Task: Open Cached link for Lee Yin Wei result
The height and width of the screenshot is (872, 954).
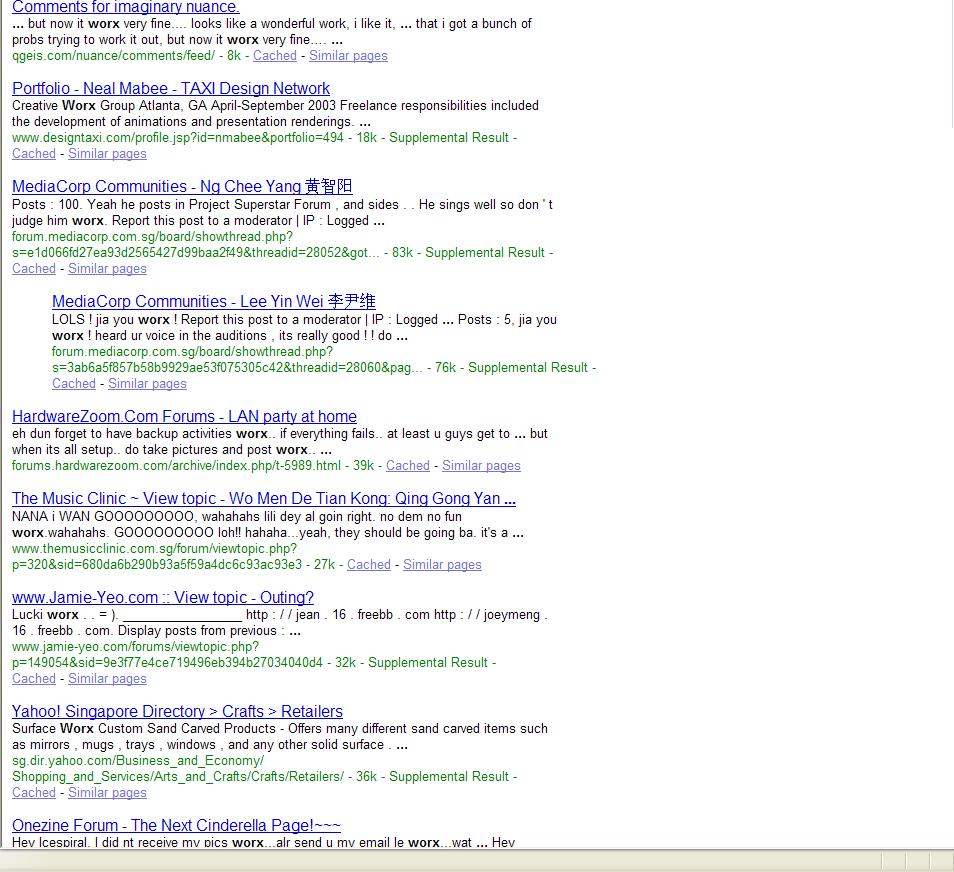Action: pos(74,383)
